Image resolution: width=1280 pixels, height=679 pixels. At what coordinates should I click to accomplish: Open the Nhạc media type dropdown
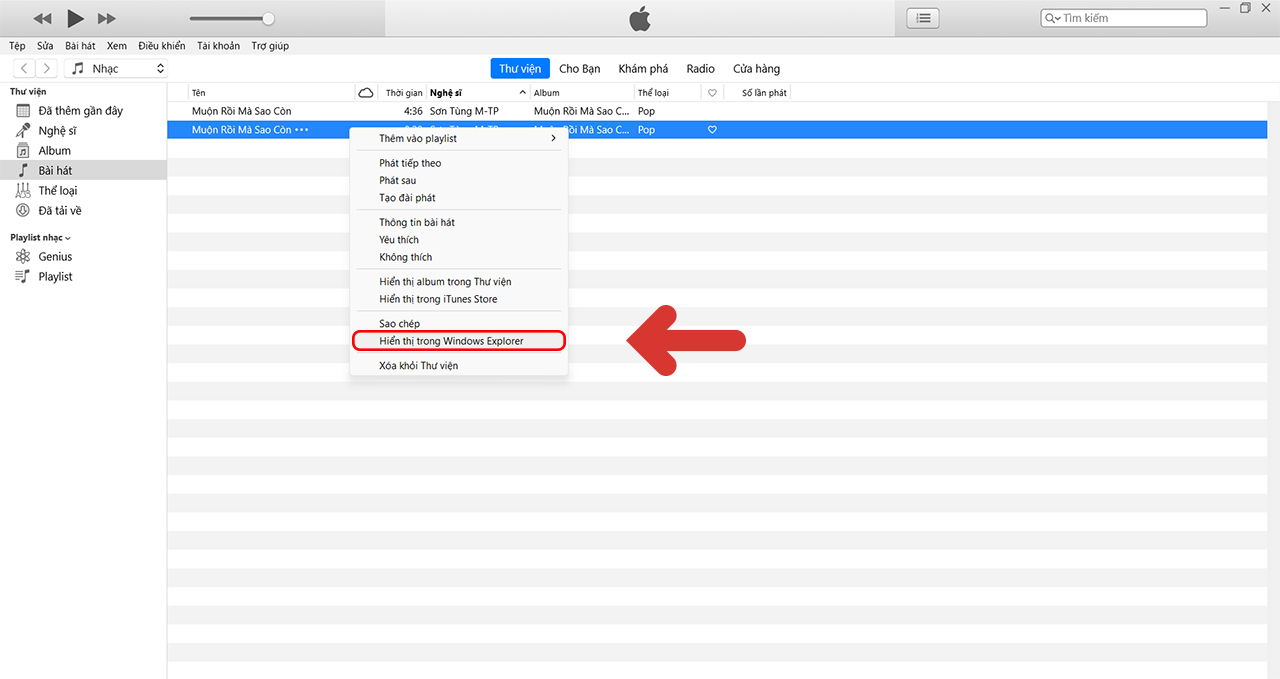click(116, 69)
